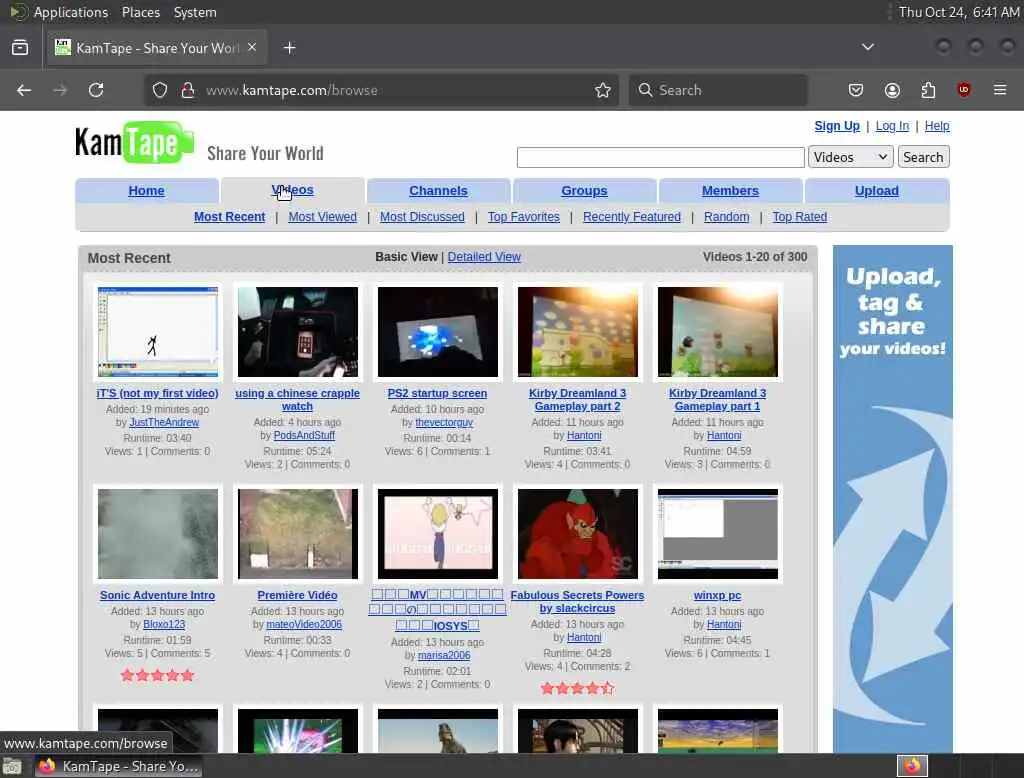Screen dimensions: 1024x778
Task: Click the URL address bar
Action: (382, 90)
